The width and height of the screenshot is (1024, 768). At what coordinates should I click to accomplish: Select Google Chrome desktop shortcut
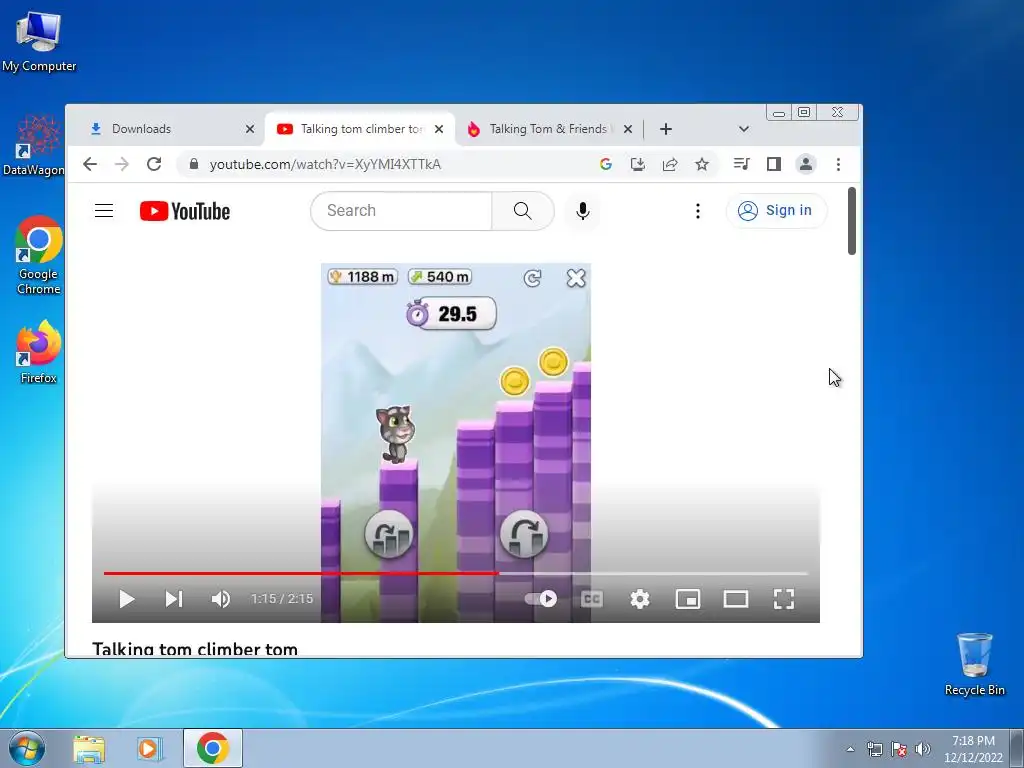pos(39,255)
